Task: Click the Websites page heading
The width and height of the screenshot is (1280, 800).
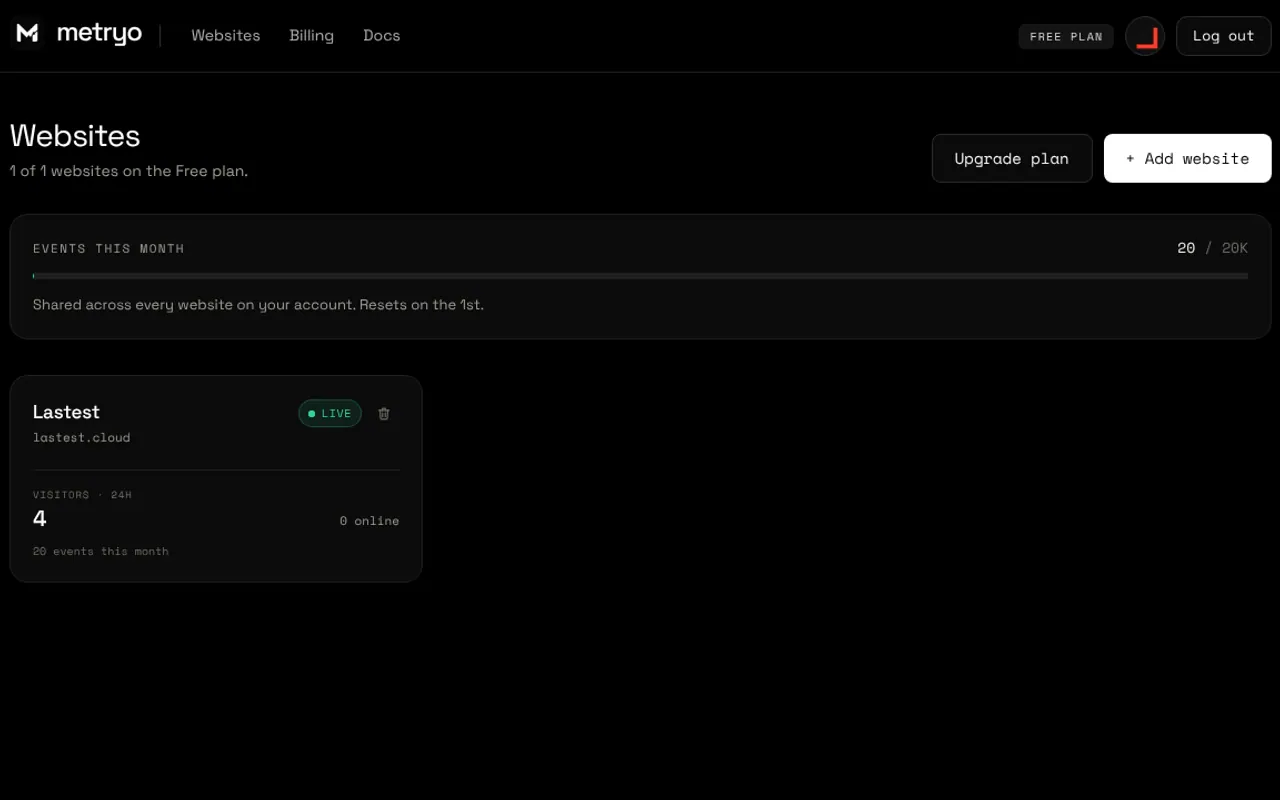Action: [x=75, y=136]
